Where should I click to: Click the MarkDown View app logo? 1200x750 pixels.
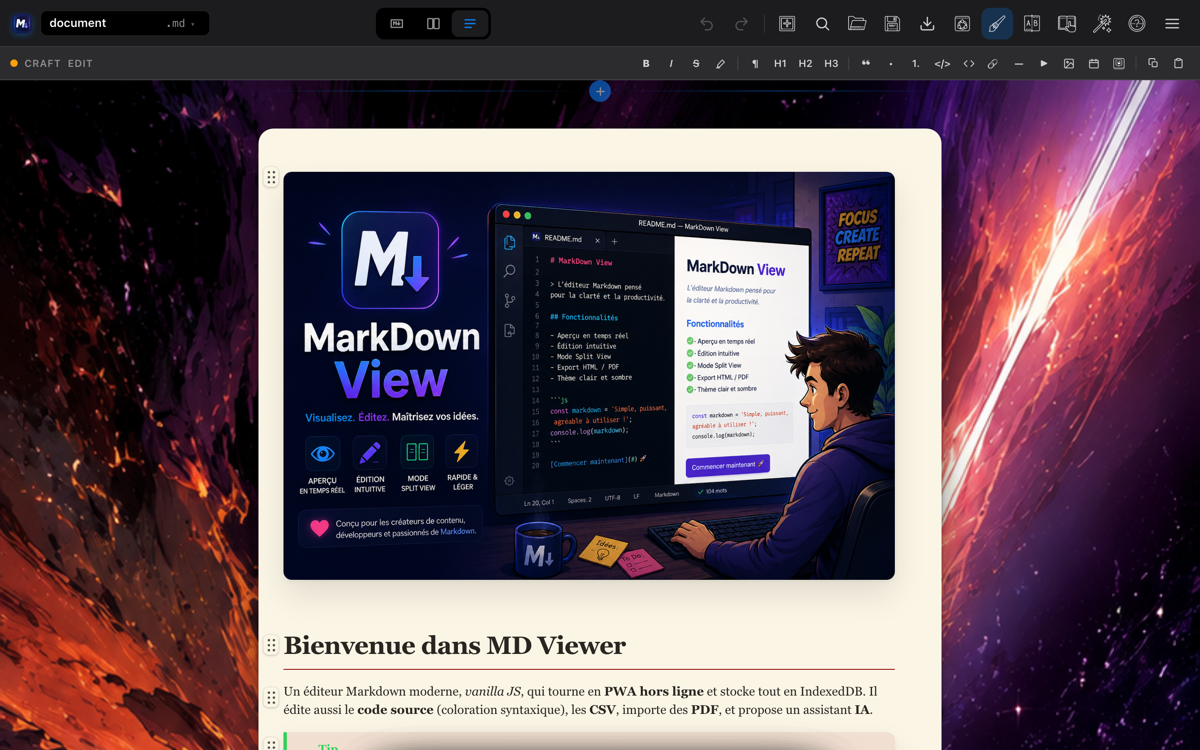21,23
